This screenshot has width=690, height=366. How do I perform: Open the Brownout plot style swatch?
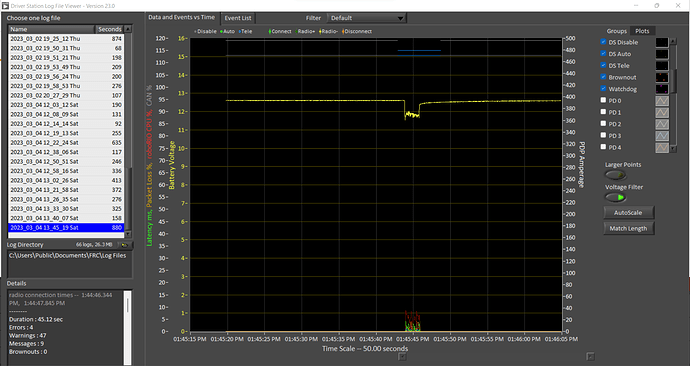tap(662, 77)
